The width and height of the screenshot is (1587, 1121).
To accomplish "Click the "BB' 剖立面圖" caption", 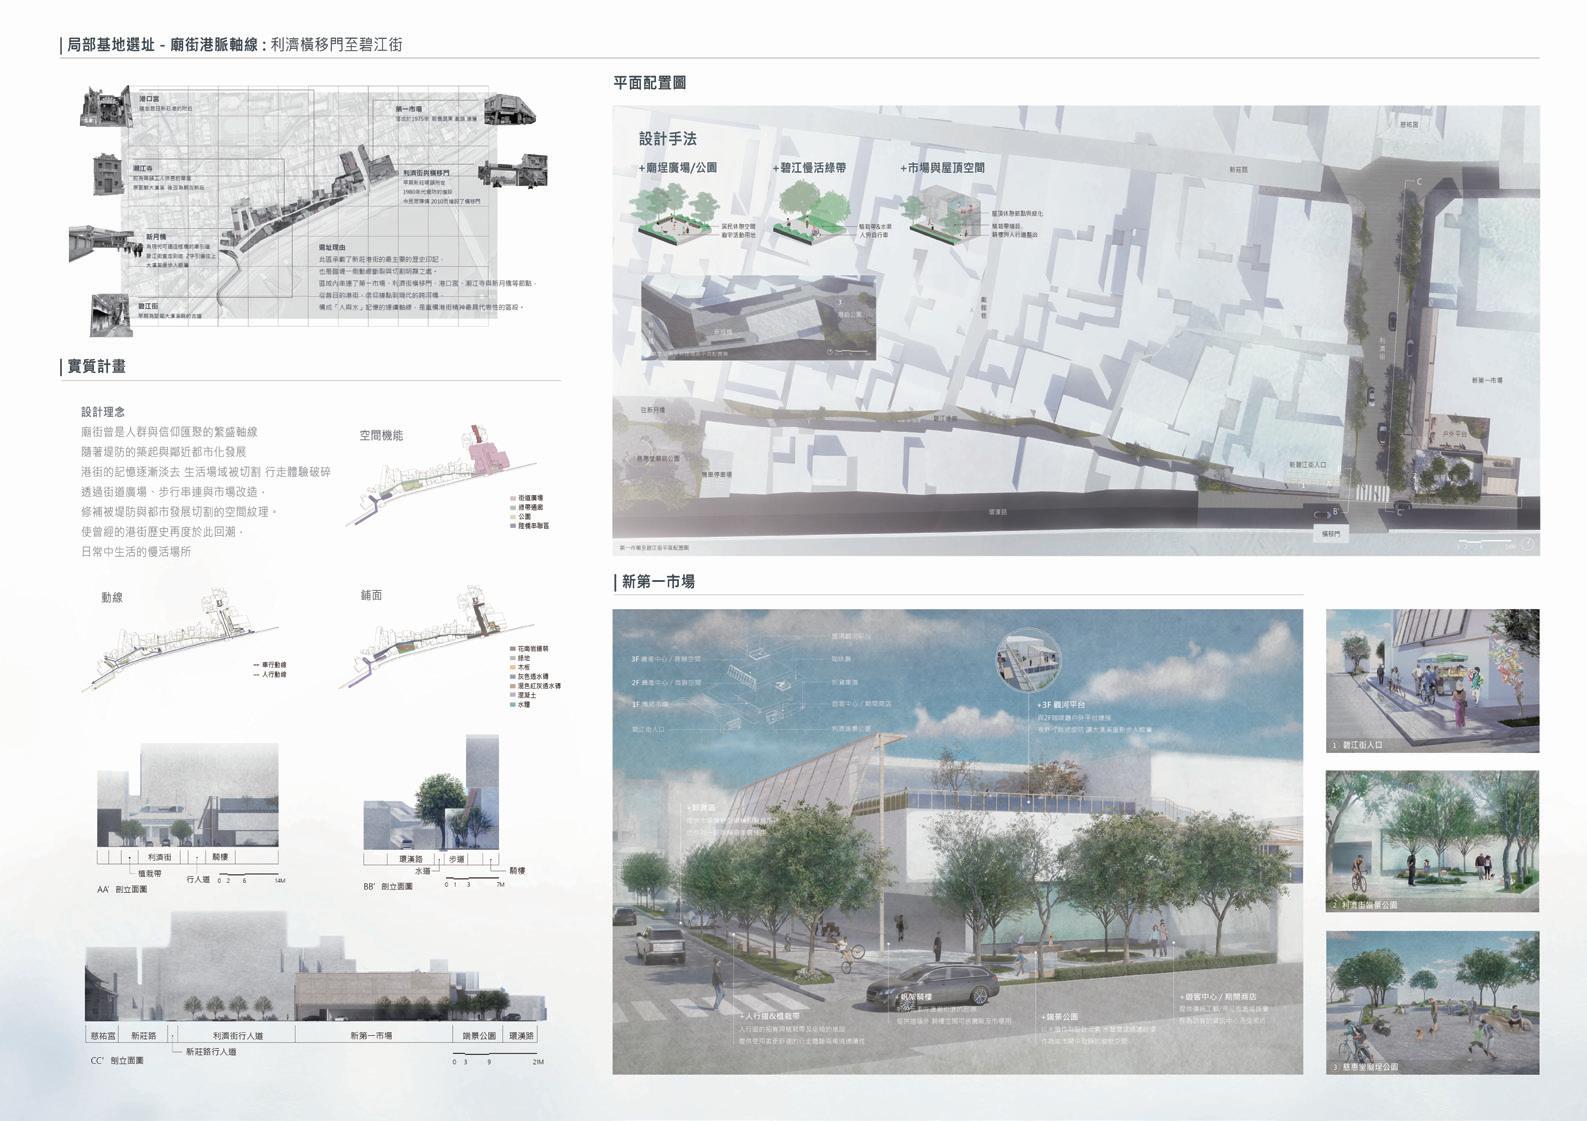I will click(389, 887).
